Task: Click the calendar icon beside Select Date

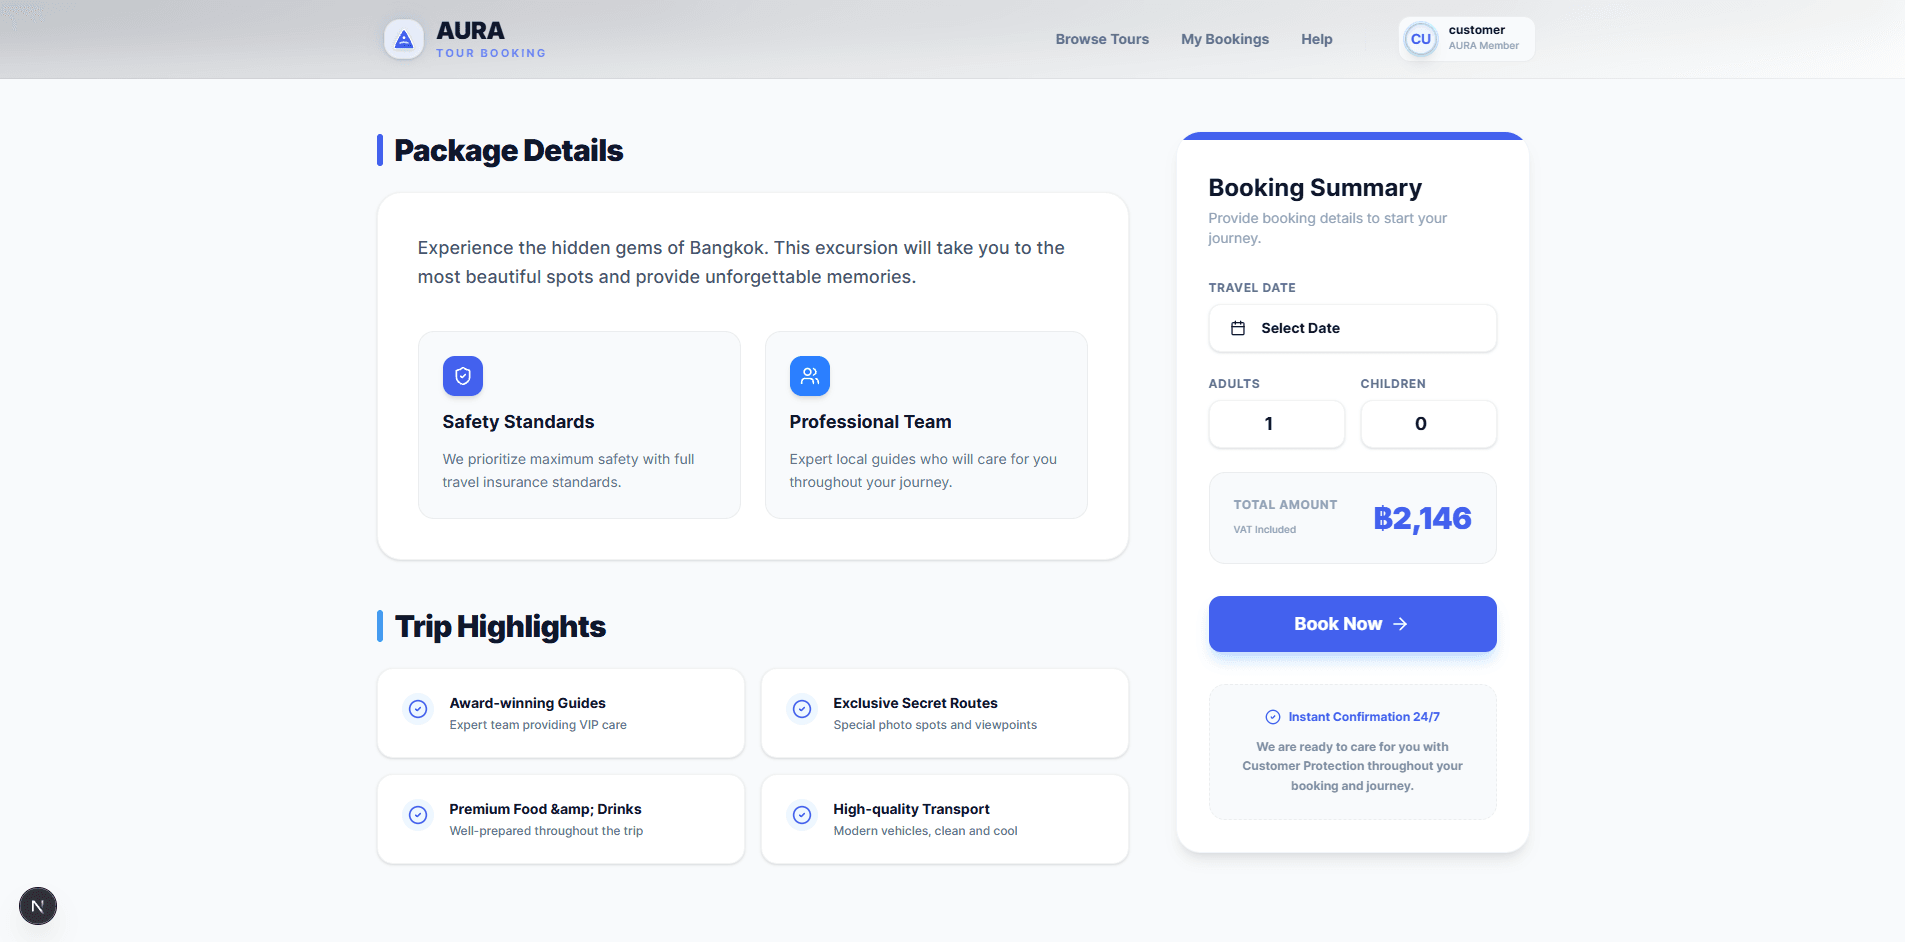Action: click(x=1239, y=328)
